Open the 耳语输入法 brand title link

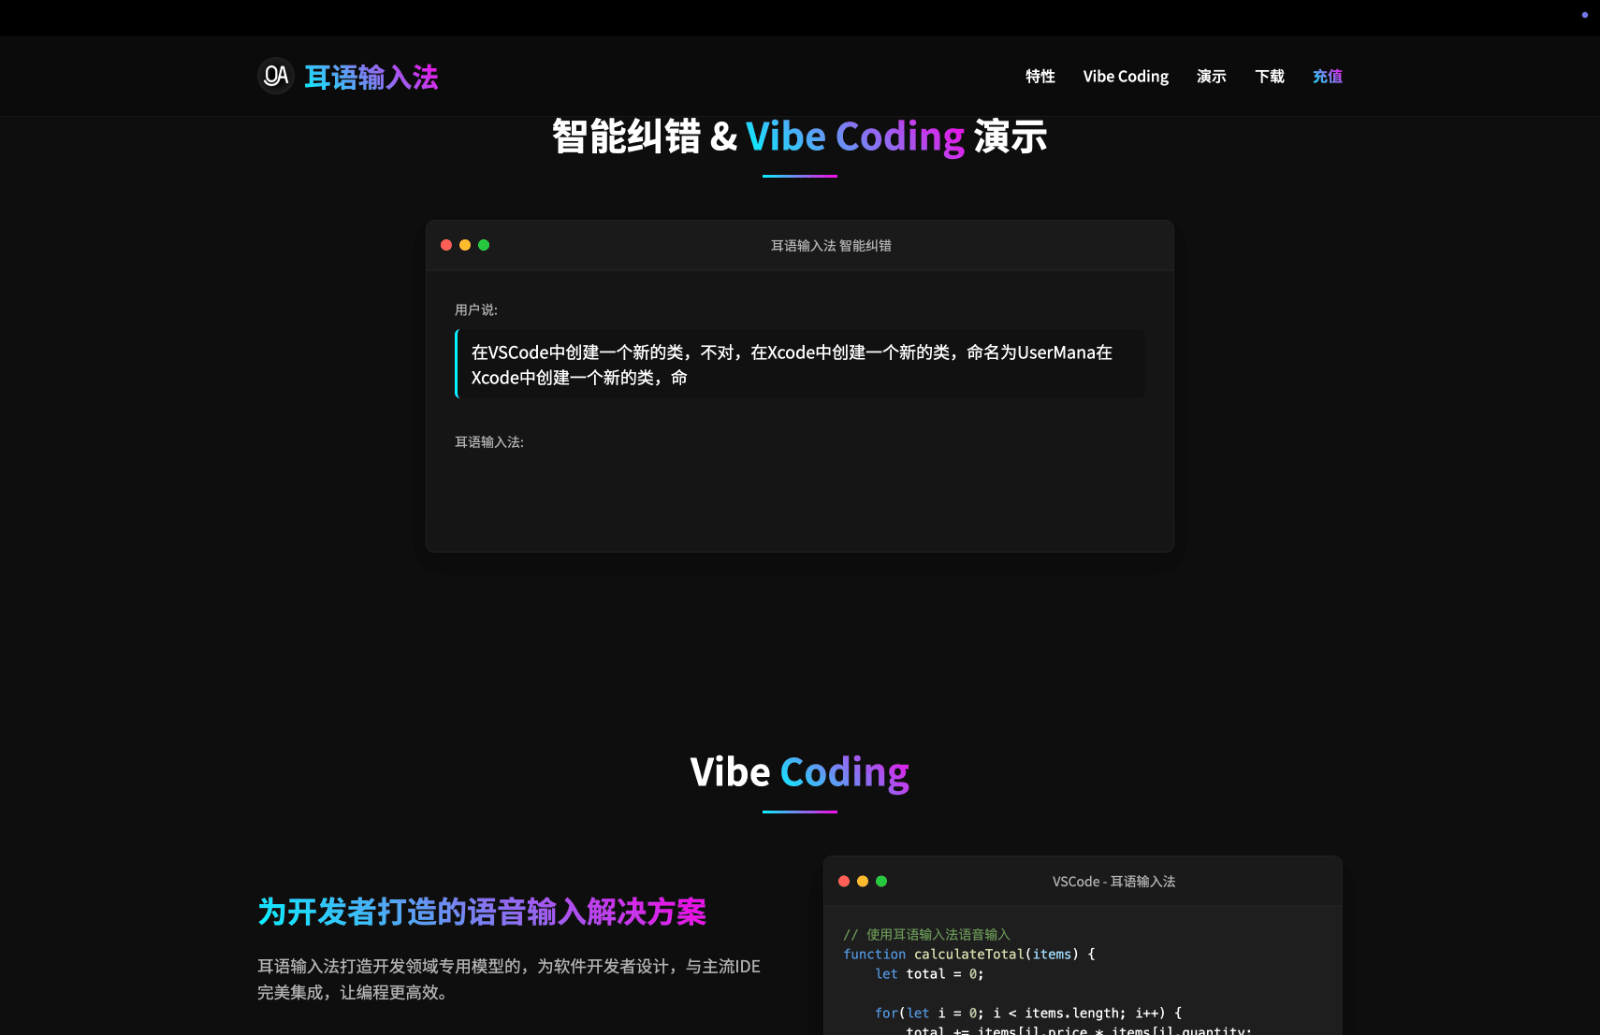371,77
